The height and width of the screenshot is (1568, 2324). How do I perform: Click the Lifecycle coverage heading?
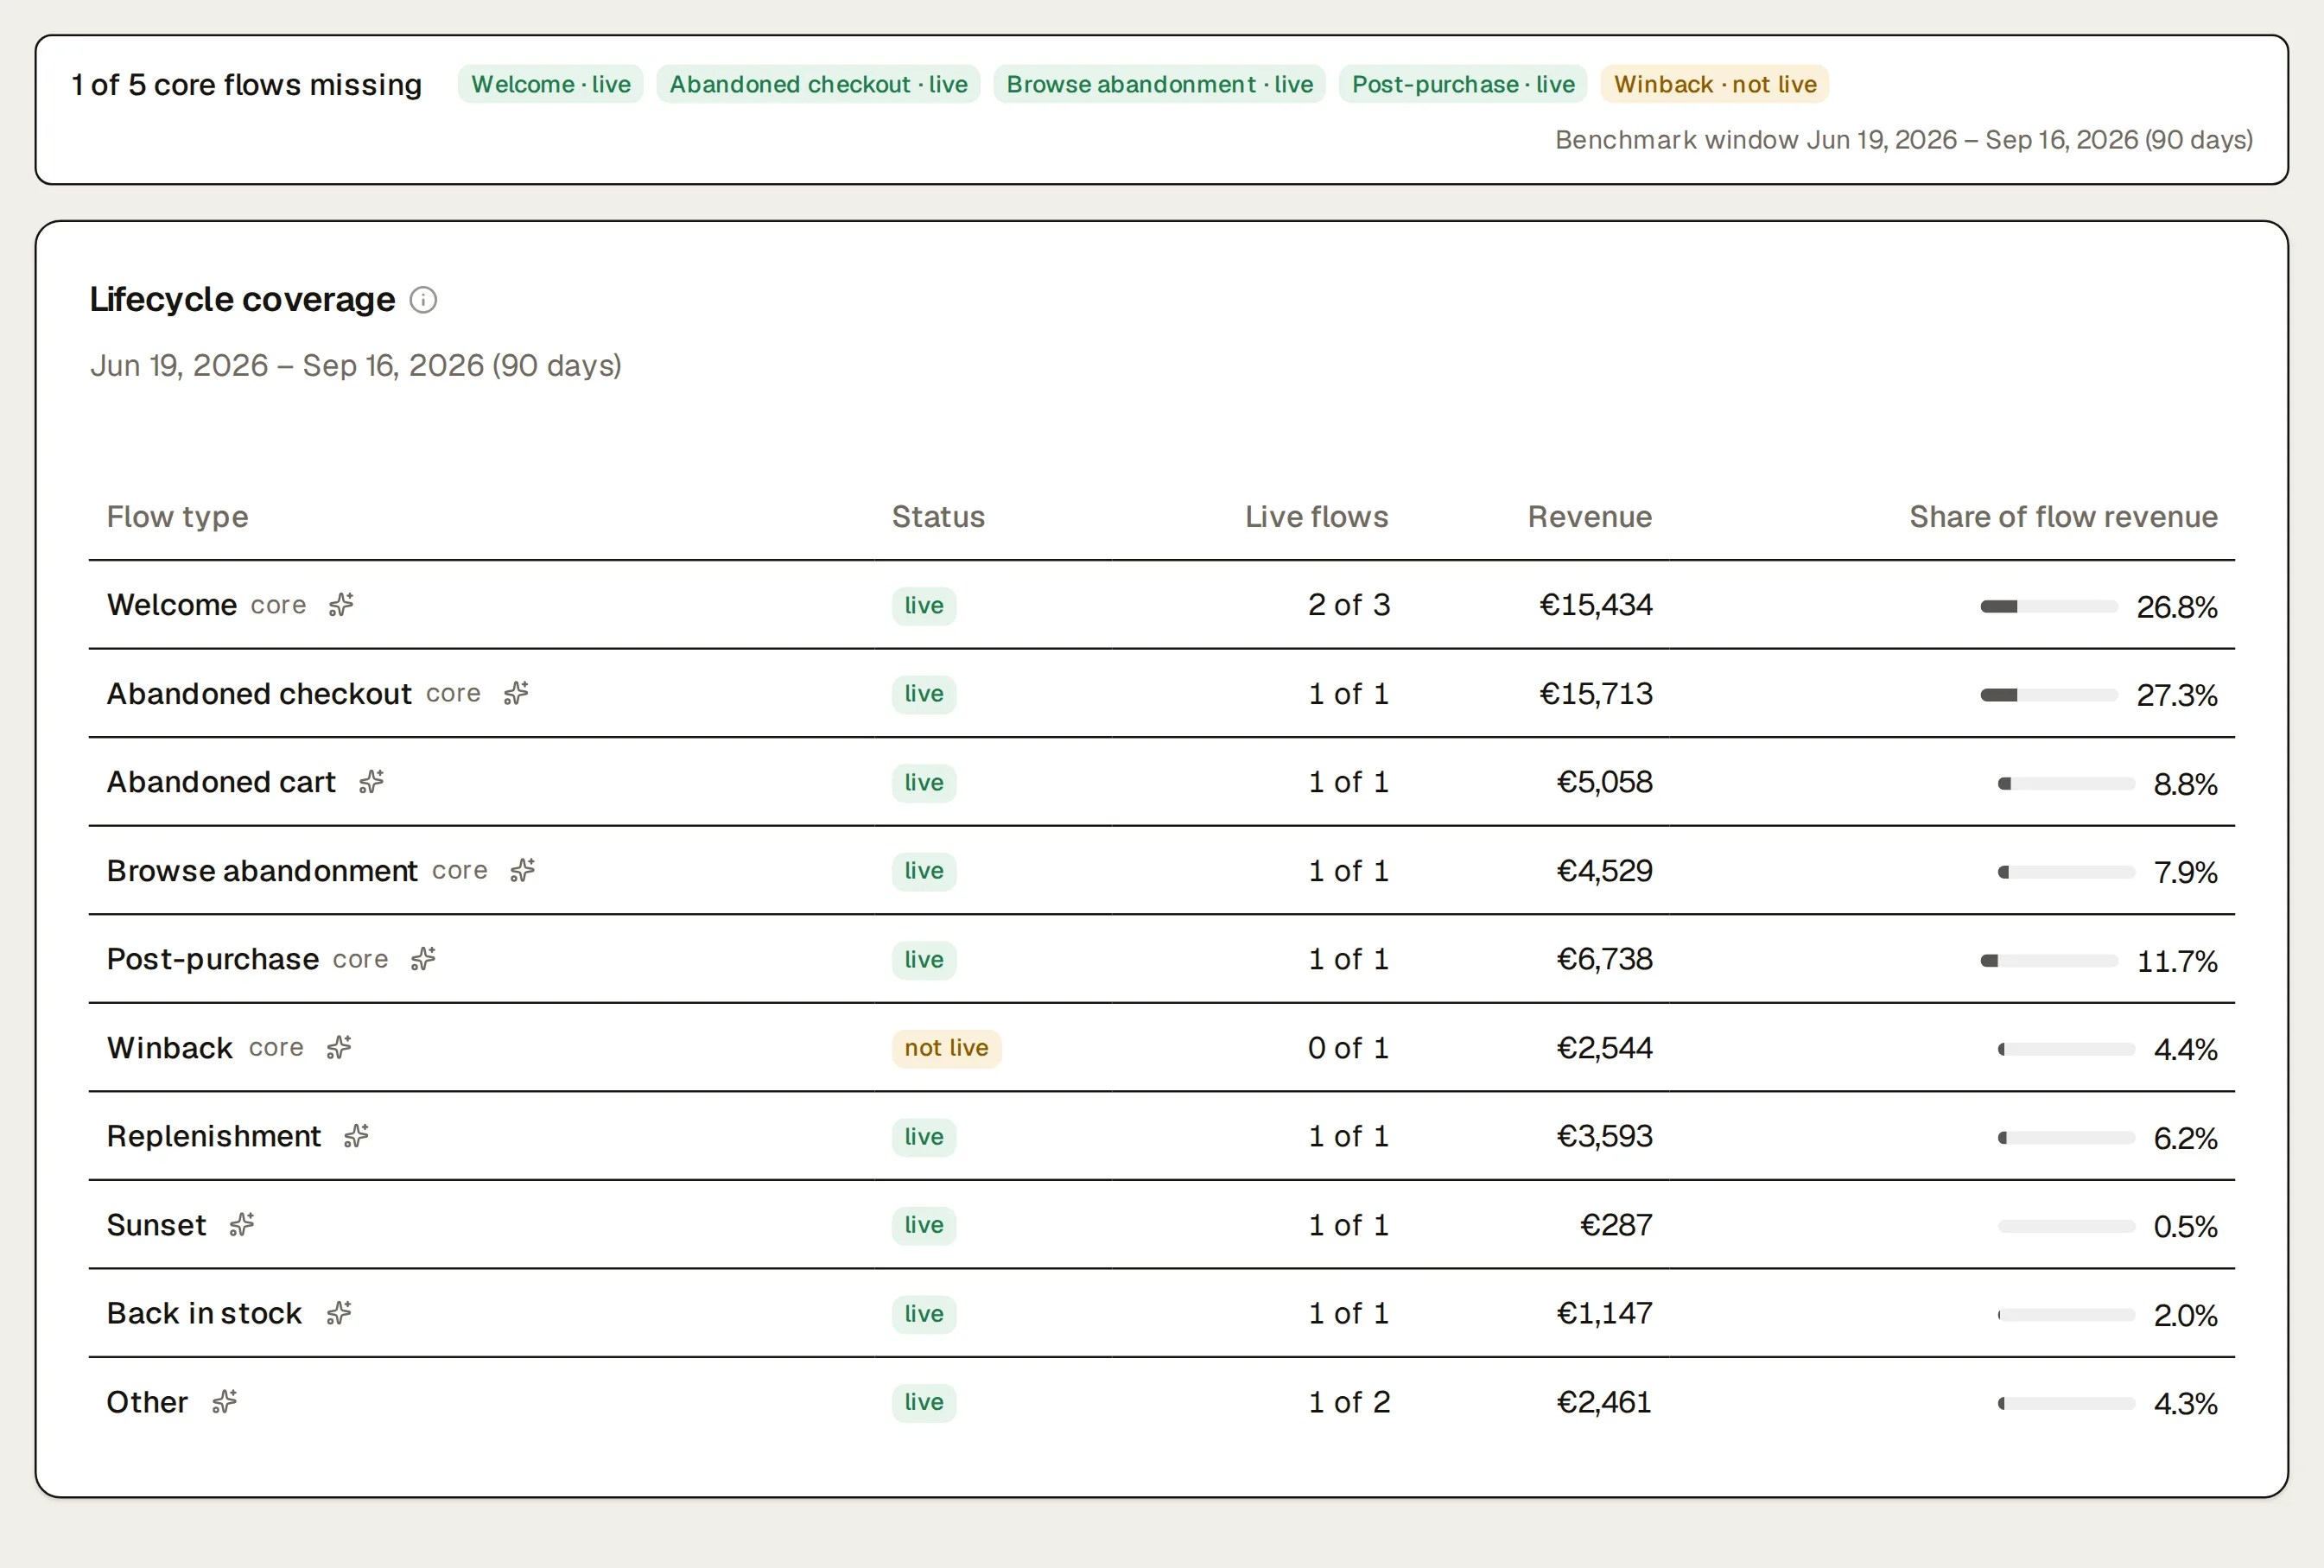tap(242, 300)
